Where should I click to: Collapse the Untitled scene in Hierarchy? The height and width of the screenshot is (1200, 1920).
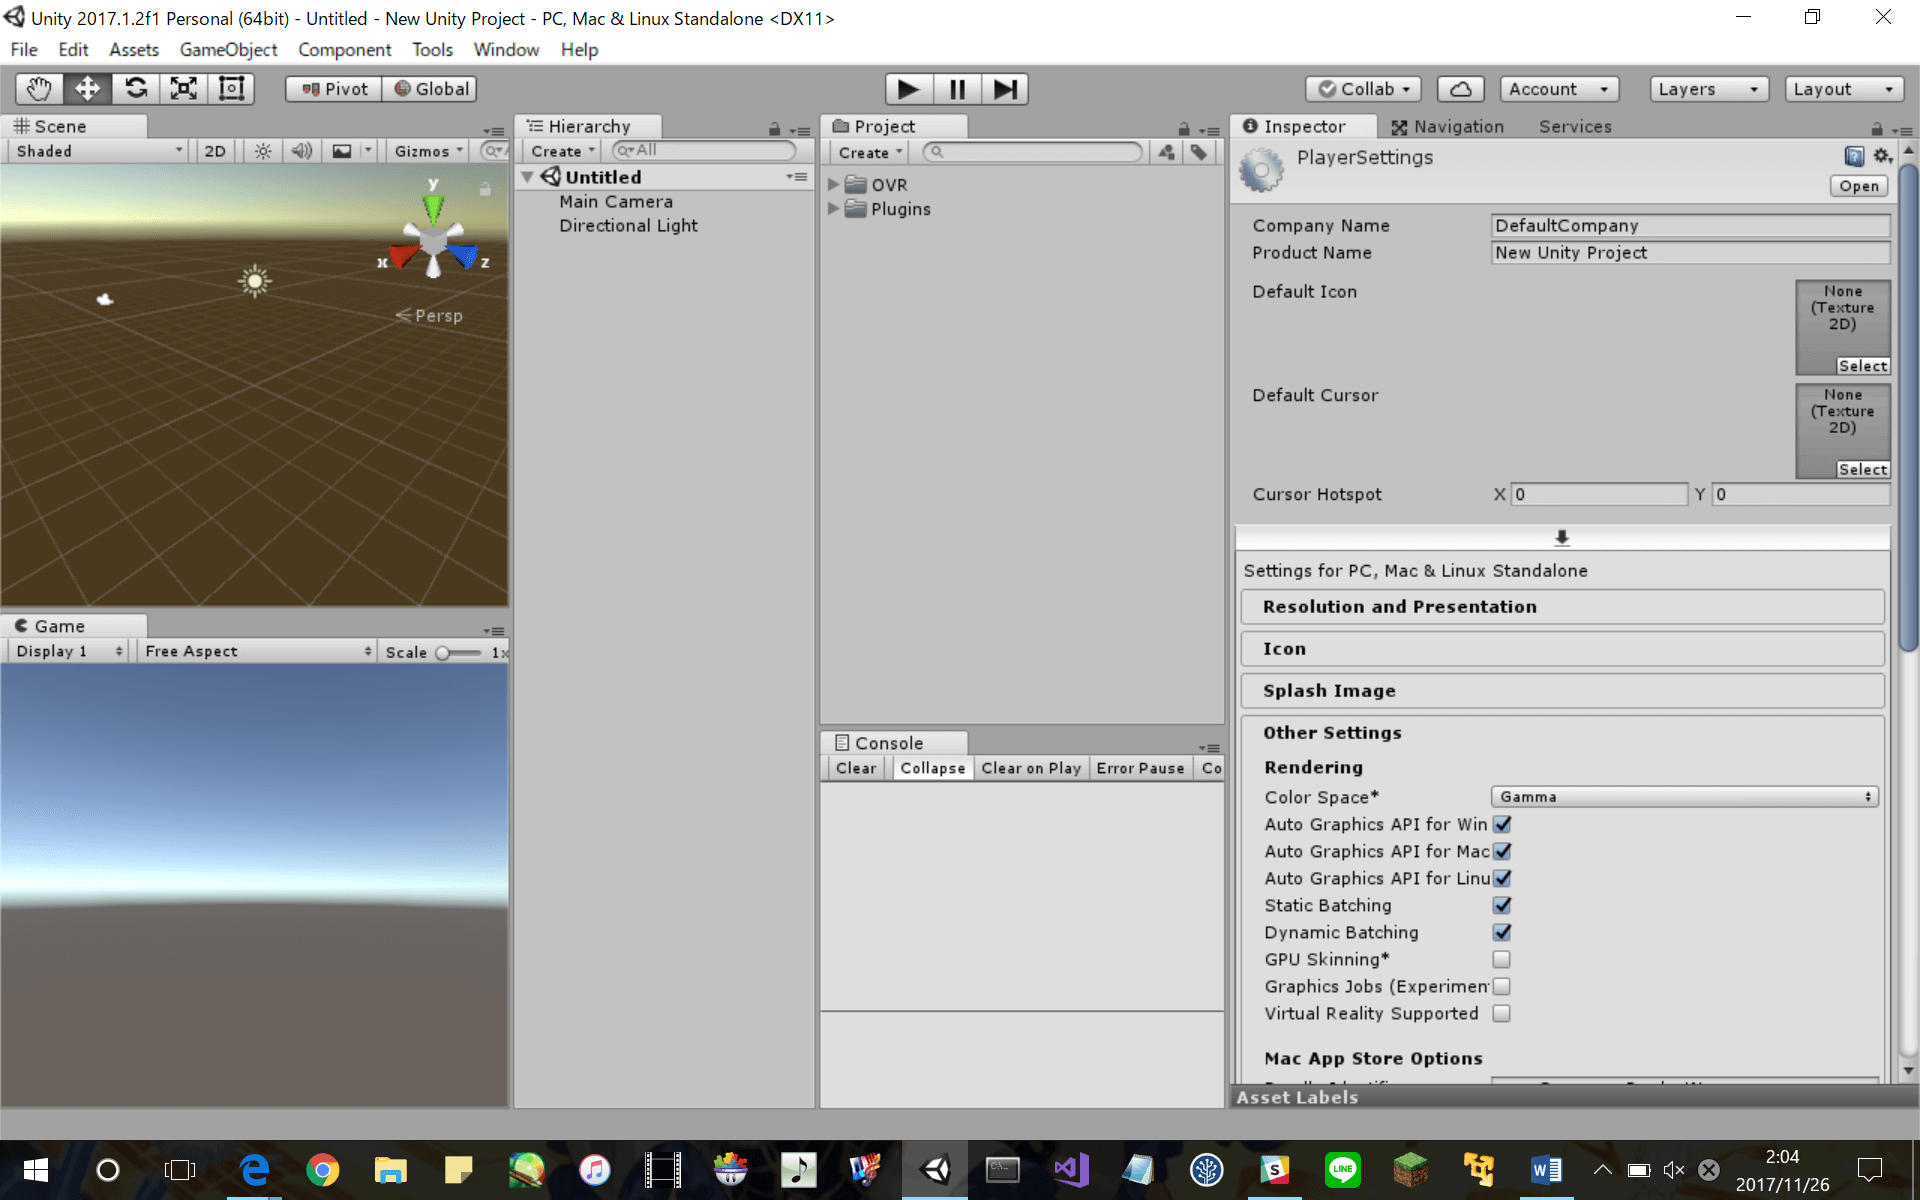tap(527, 177)
